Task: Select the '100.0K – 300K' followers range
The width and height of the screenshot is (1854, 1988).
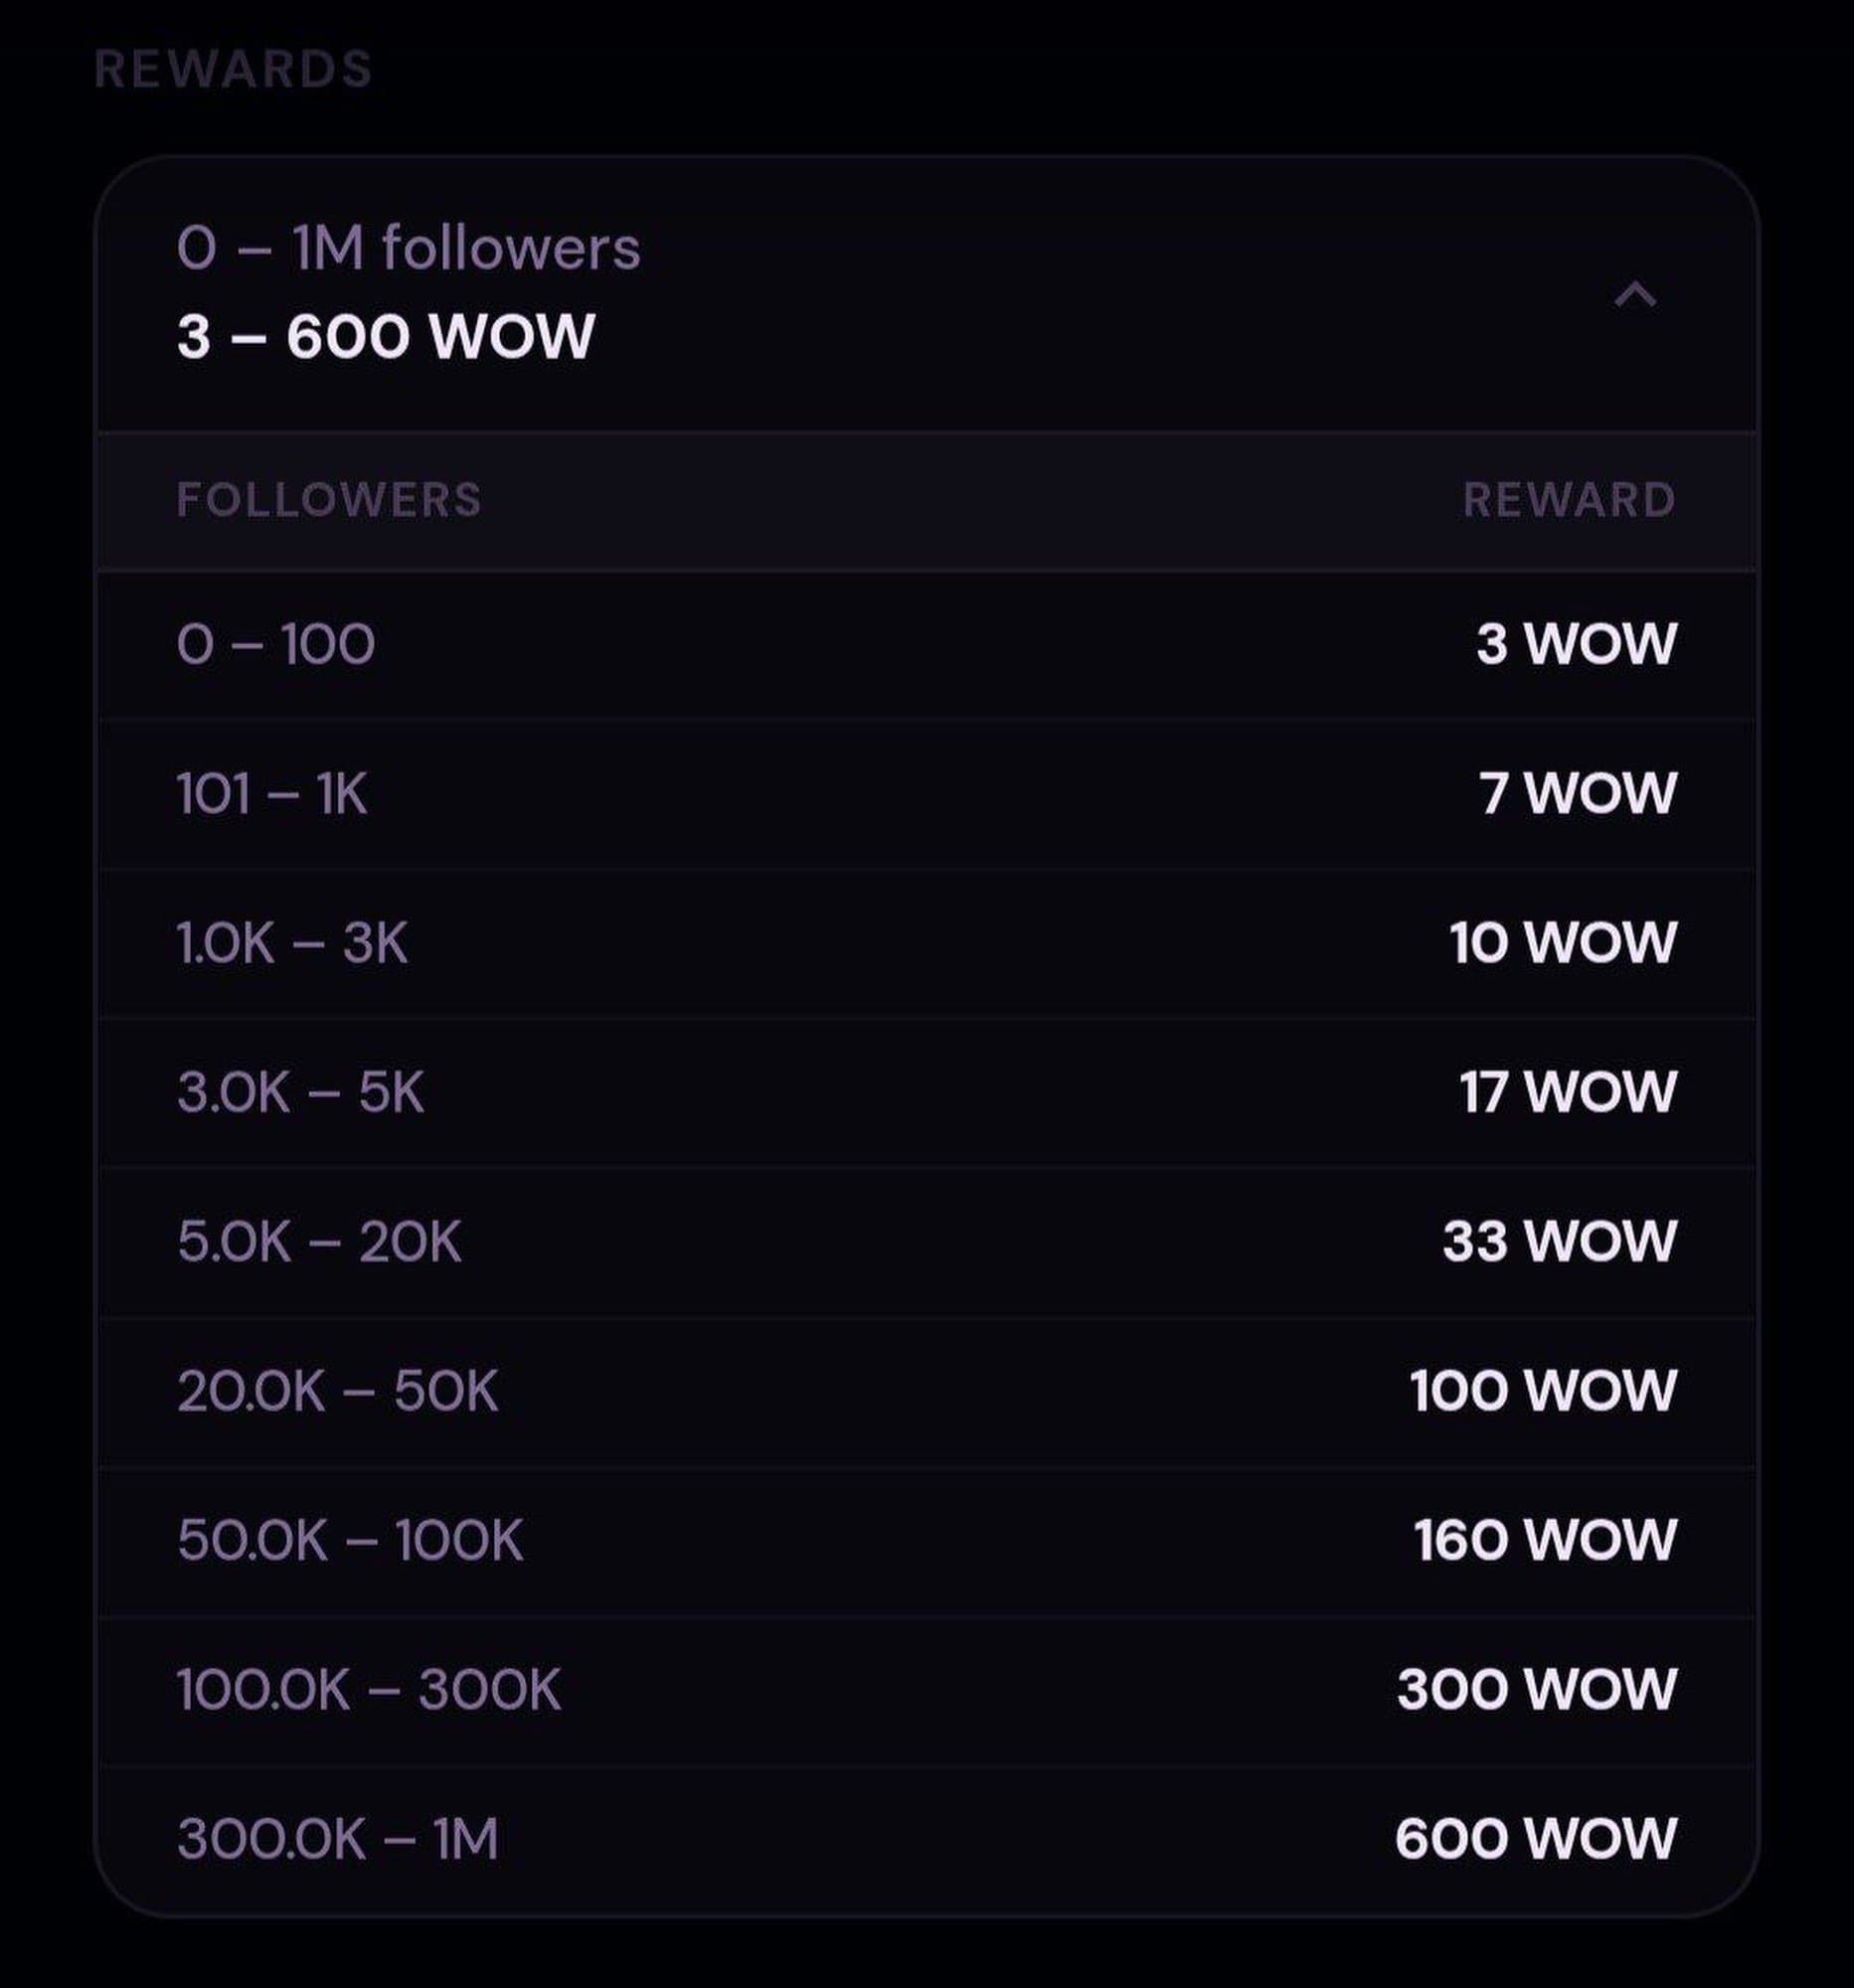Action: [x=368, y=1690]
